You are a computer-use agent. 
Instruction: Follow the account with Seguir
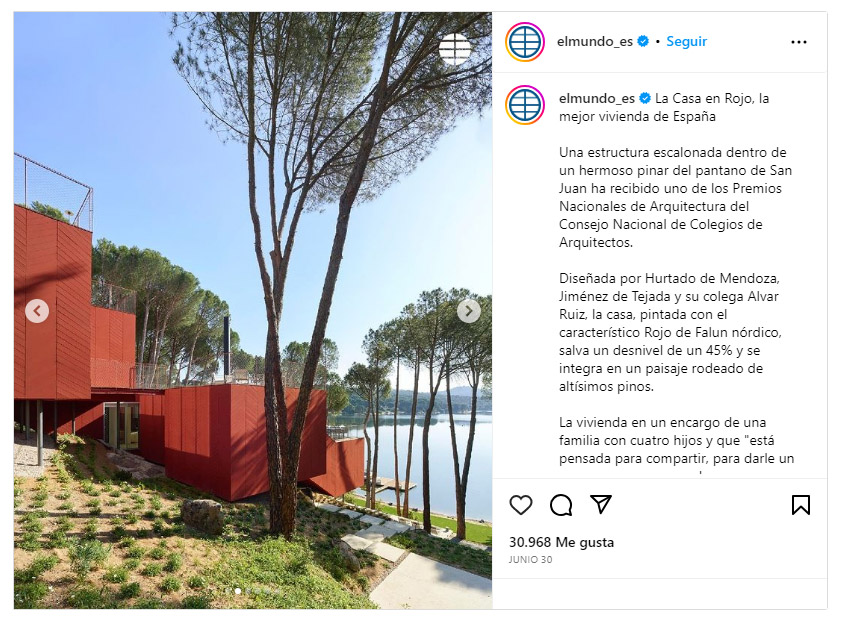point(687,41)
